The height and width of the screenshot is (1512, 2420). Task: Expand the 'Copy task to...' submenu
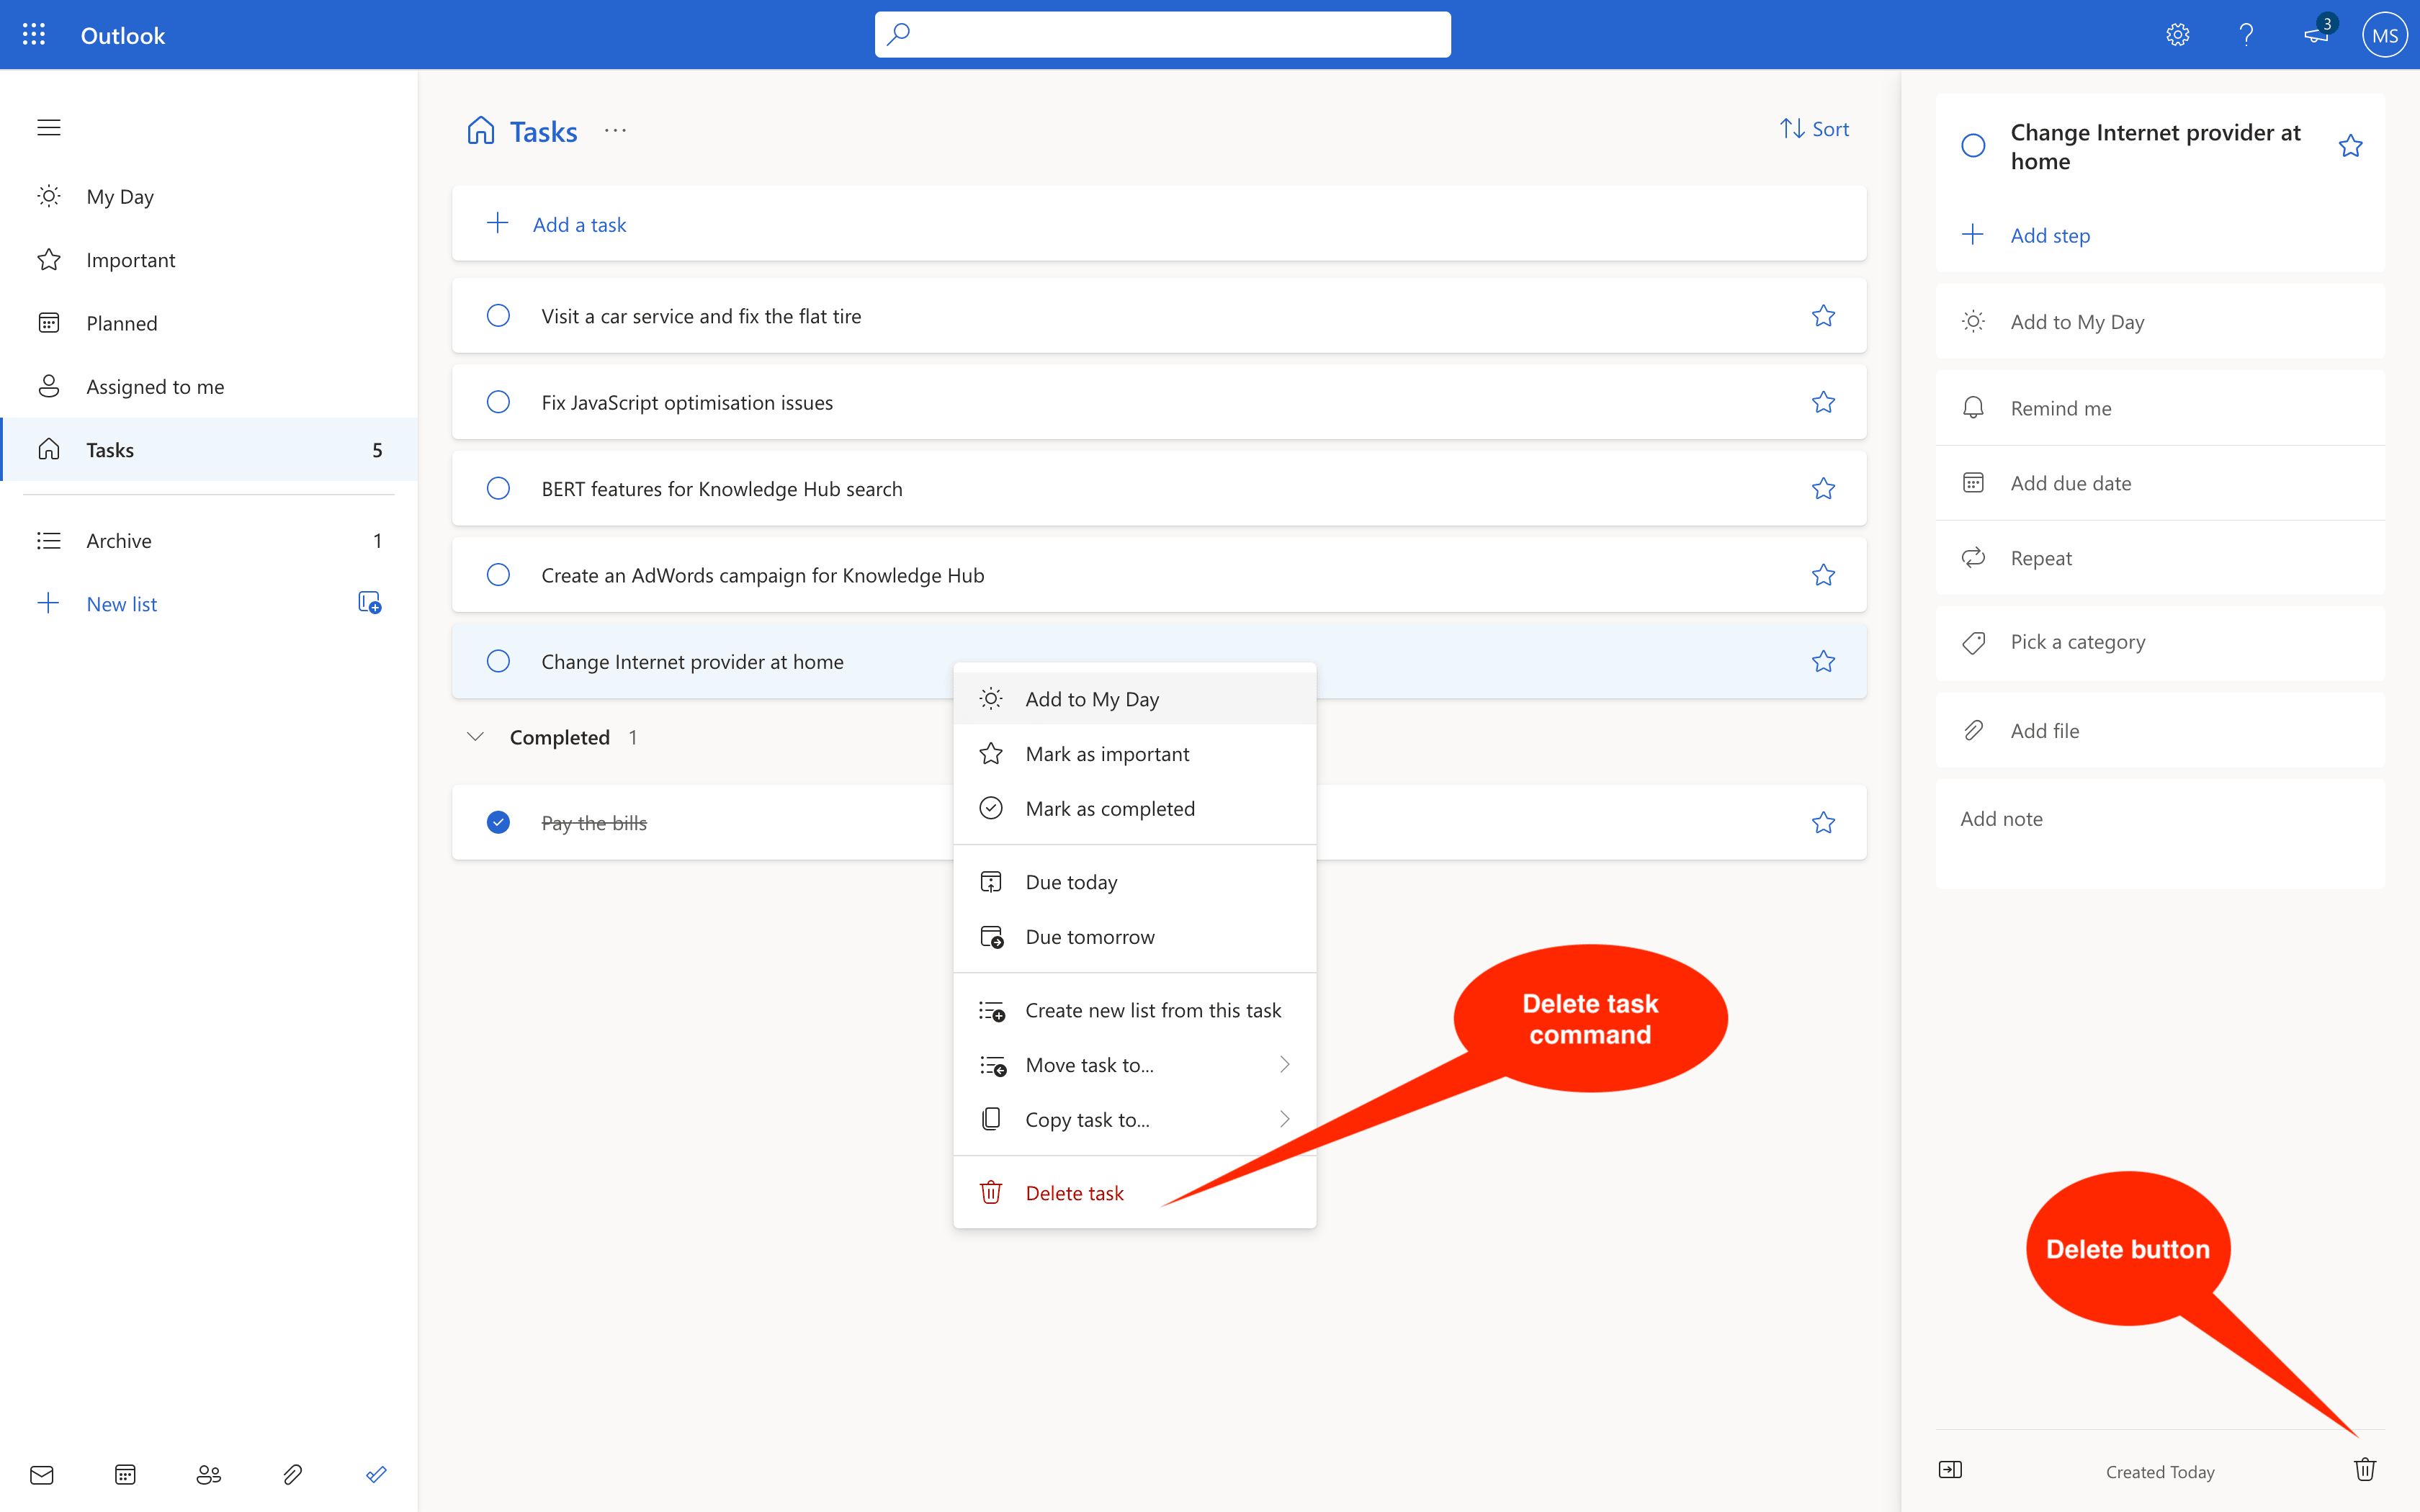1285,1119
